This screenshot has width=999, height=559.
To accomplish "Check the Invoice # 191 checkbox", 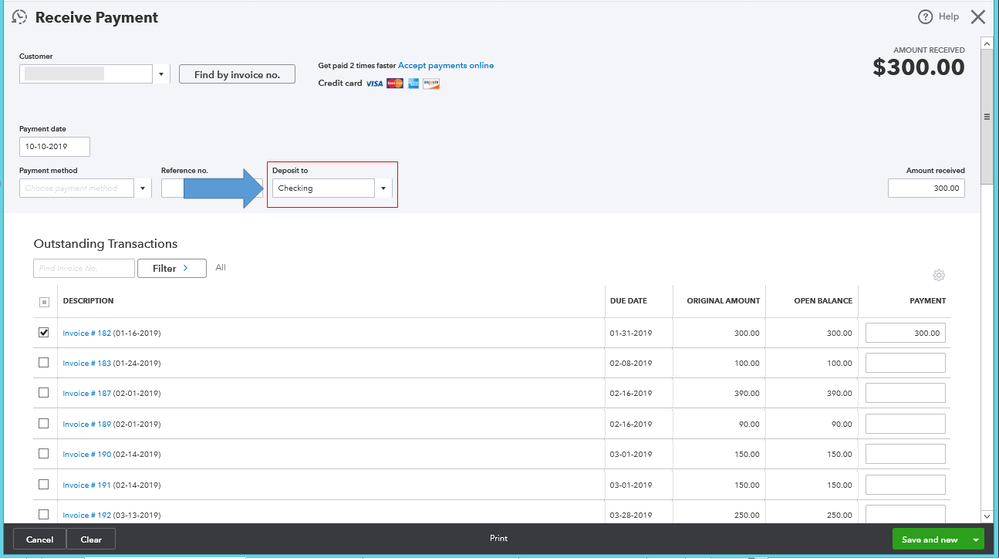I will point(43,484).
